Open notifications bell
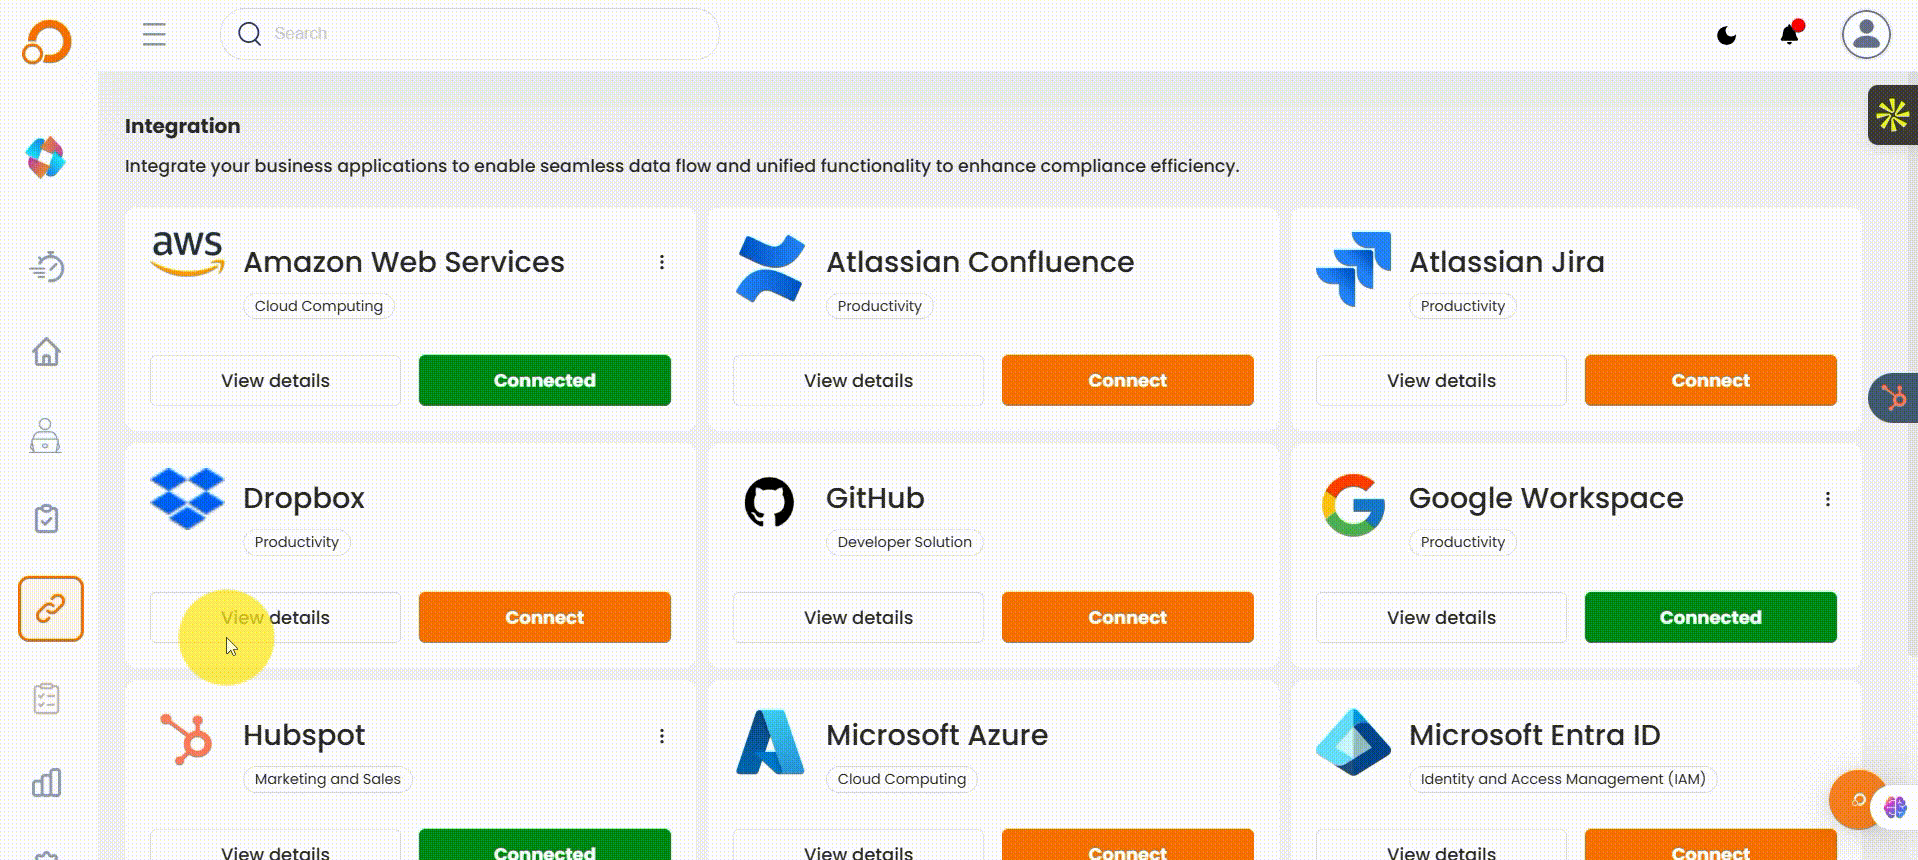The image size is (1918, 860). 1789,35
